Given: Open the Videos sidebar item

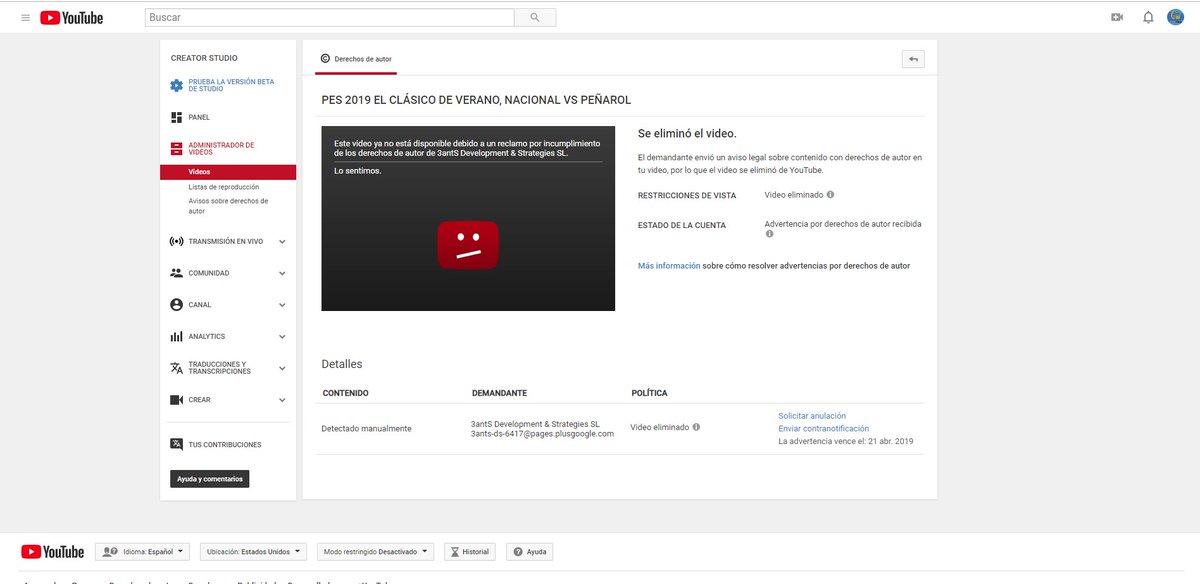Looking at the screenshot, I should [228, 173].
